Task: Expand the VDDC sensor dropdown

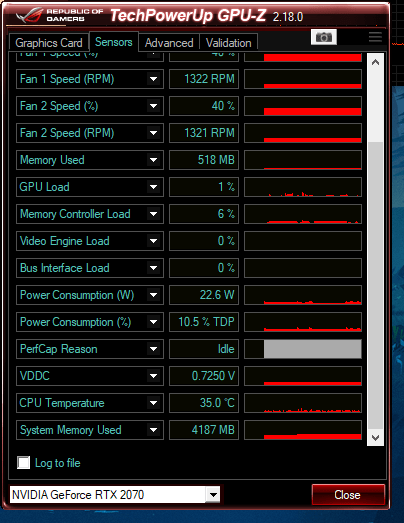Action: tap(153, 376)
